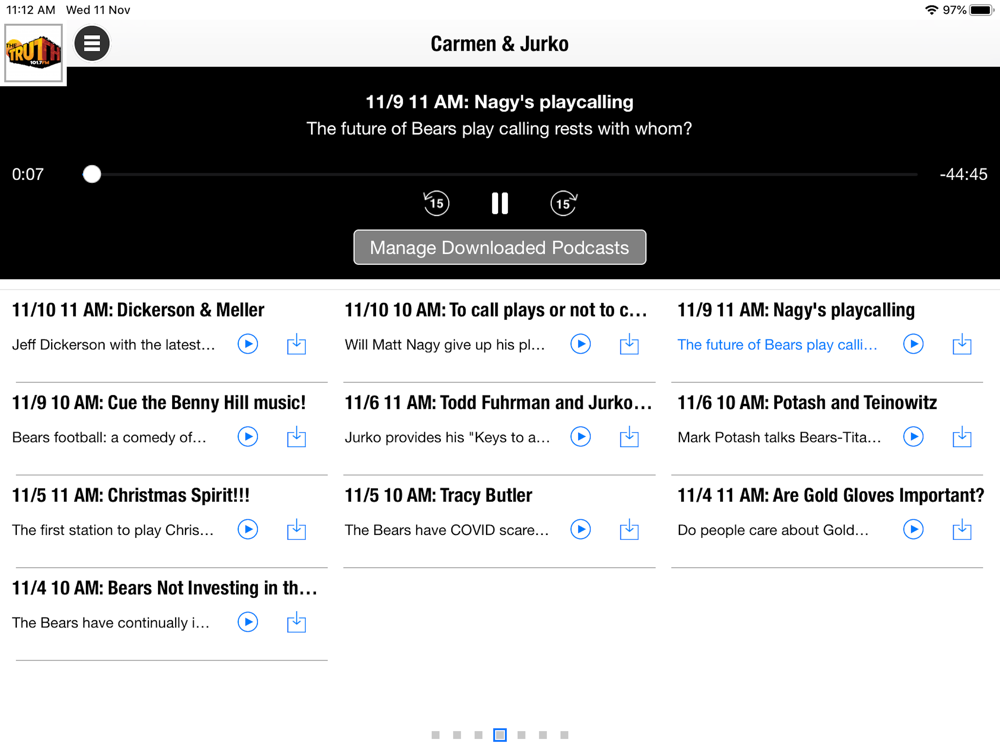
Task: Download Christmas Spirit!!! episode
Action: pyautogui.click(x=297, y=529)
